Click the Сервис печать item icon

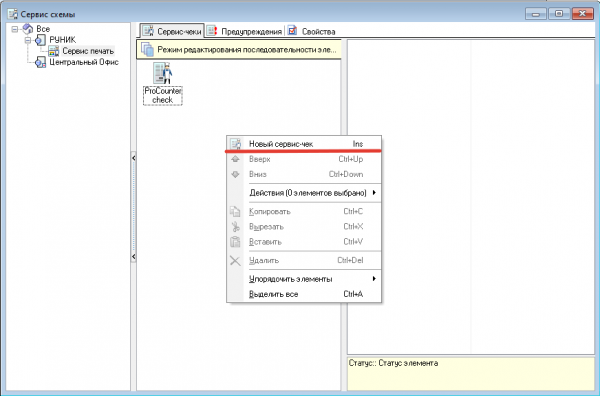coord(54,51)
